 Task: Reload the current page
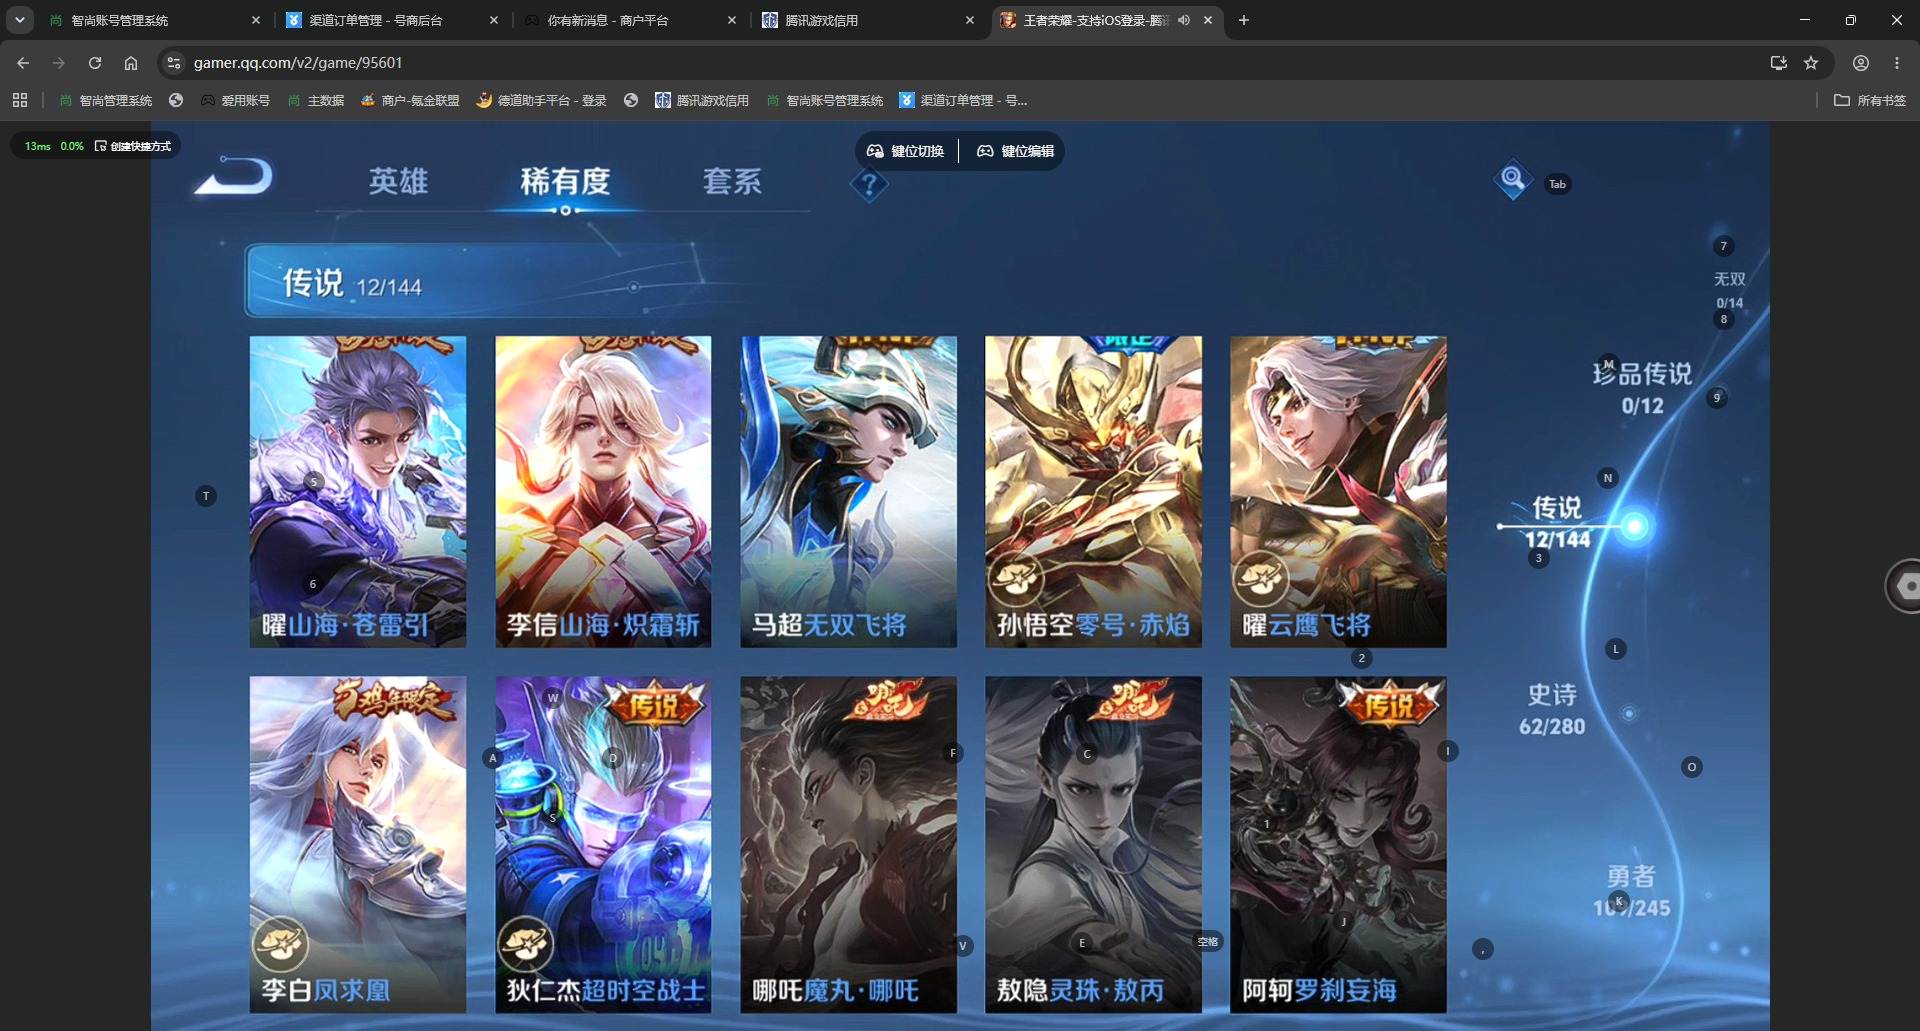(95, 63)
